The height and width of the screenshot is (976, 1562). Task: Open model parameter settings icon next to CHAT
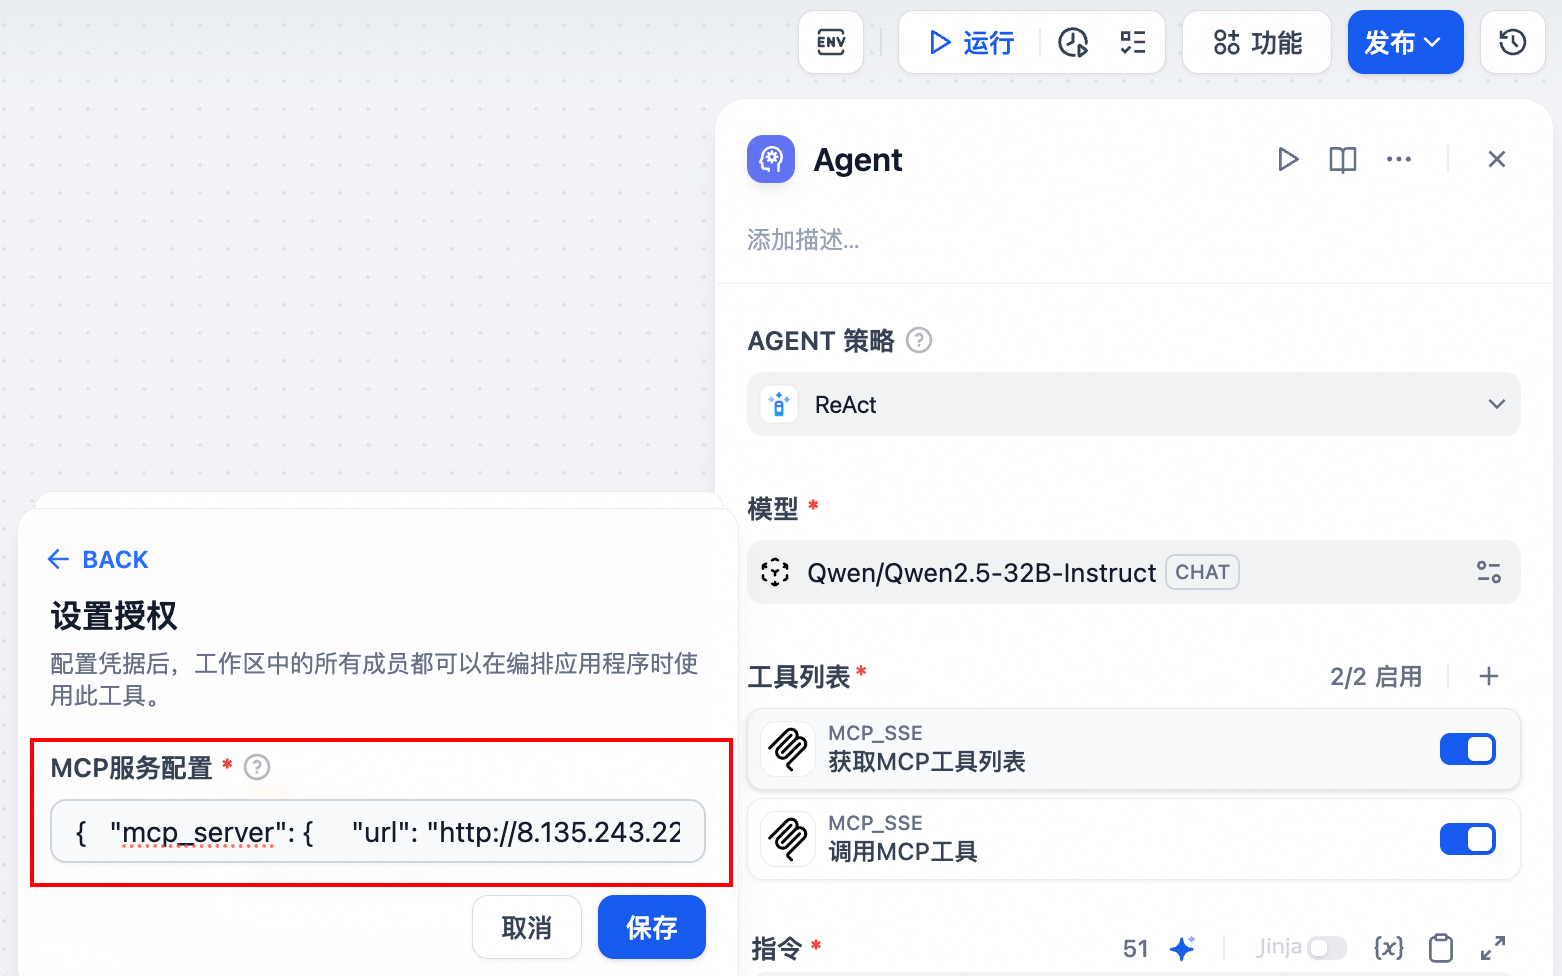tap(1487, 571)
